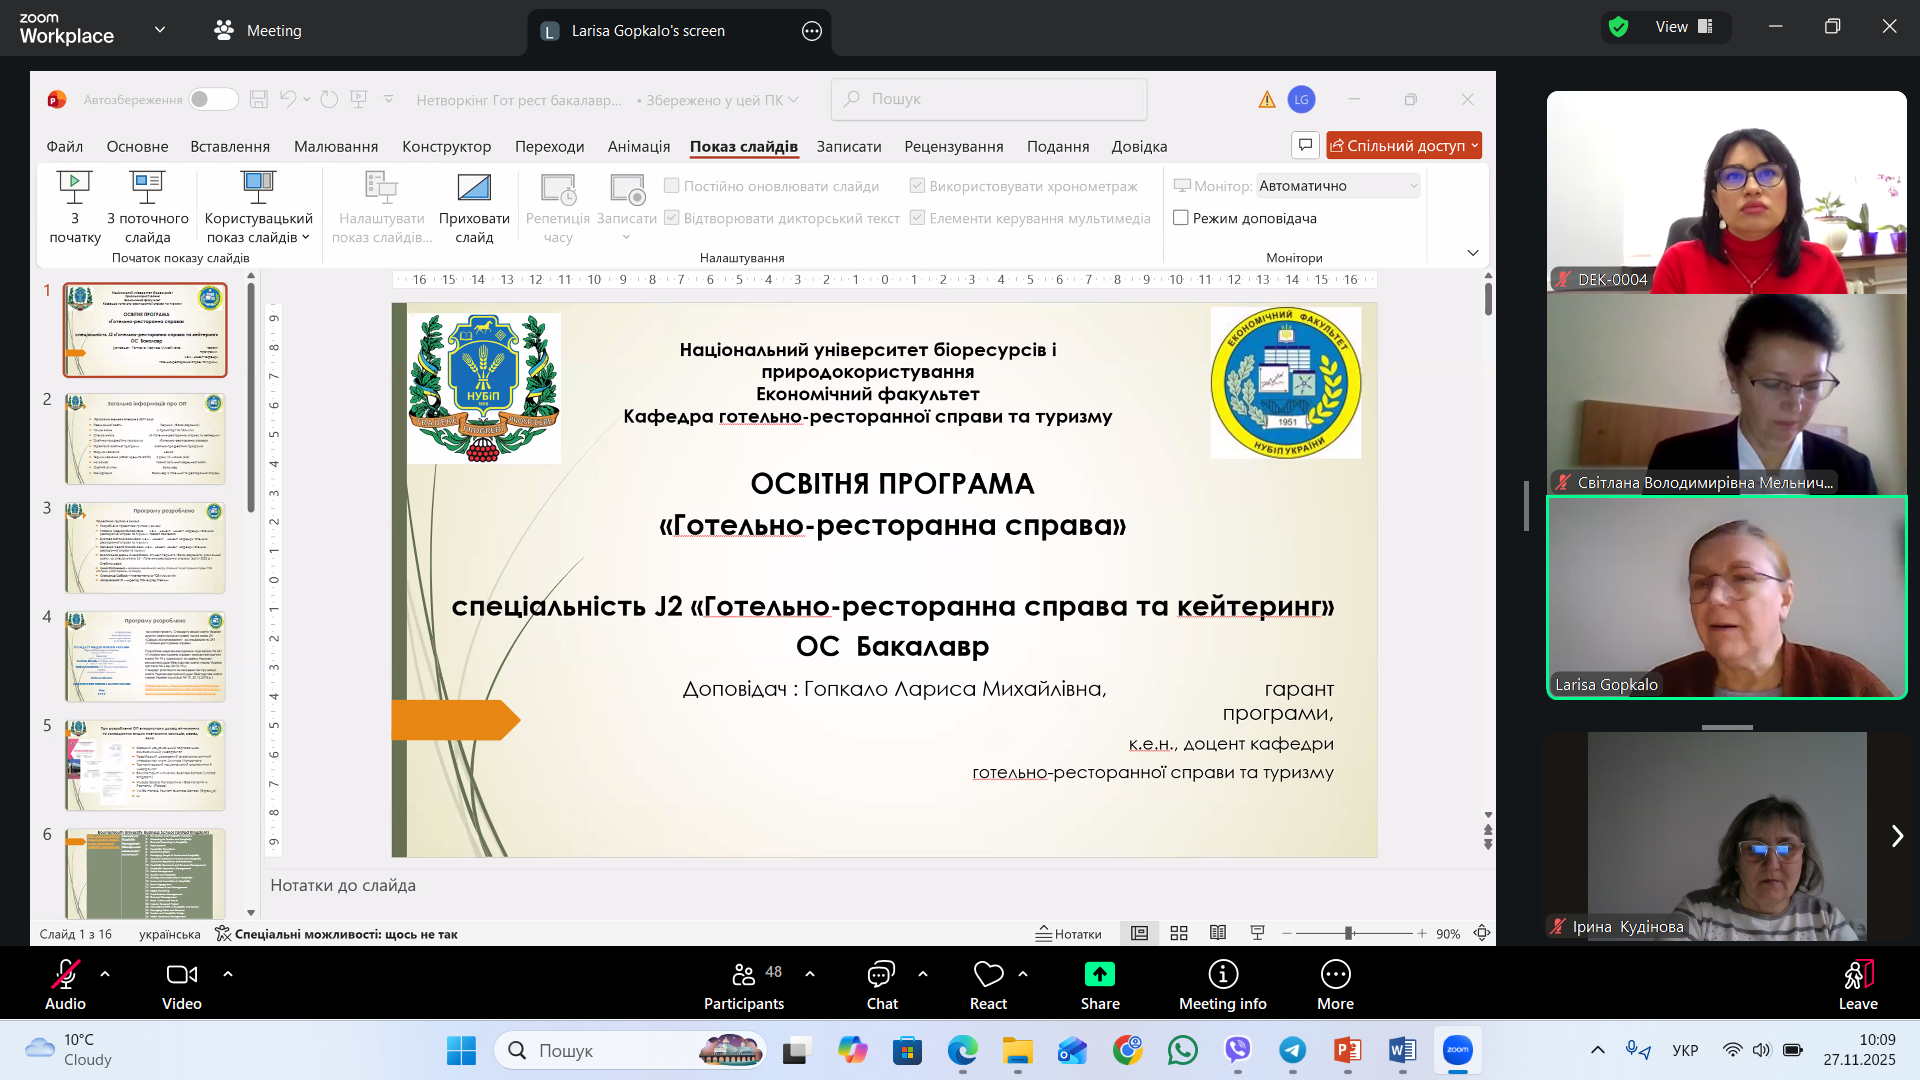Toggle the AutoSave switch (Автозбереження)

tap(213, 99)
